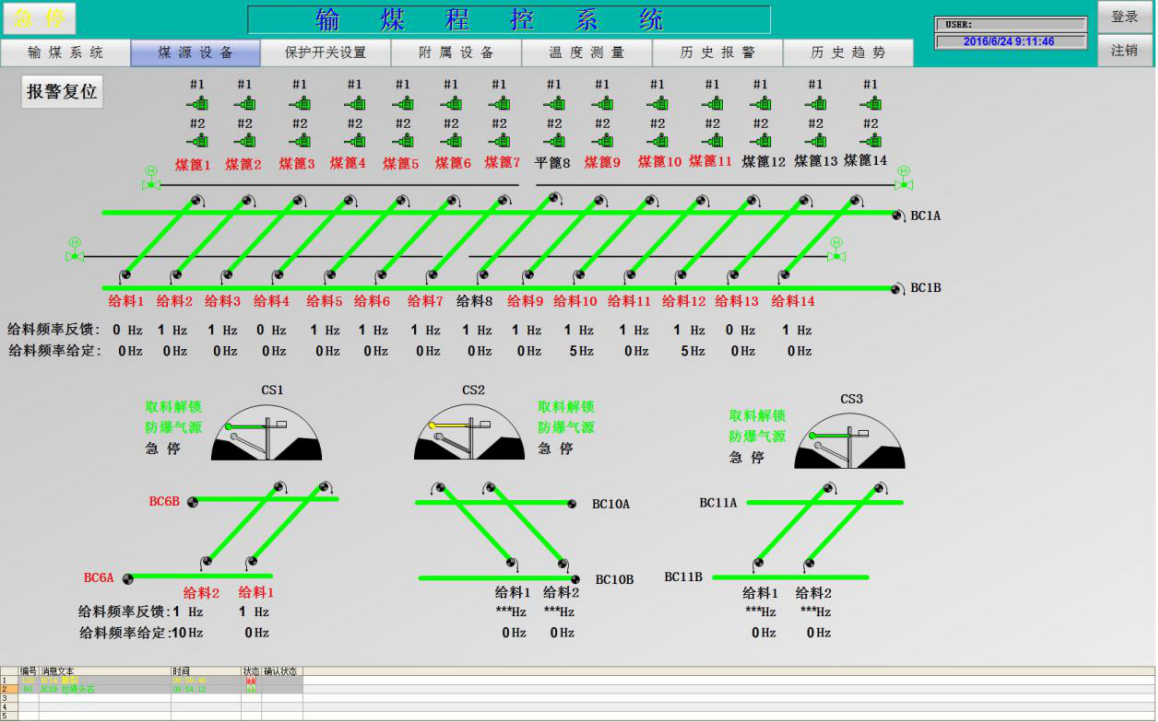This screenshot has width=1158, height=722.
Task: Click CS3 急停 status text
Action: [x=747, y=457]
